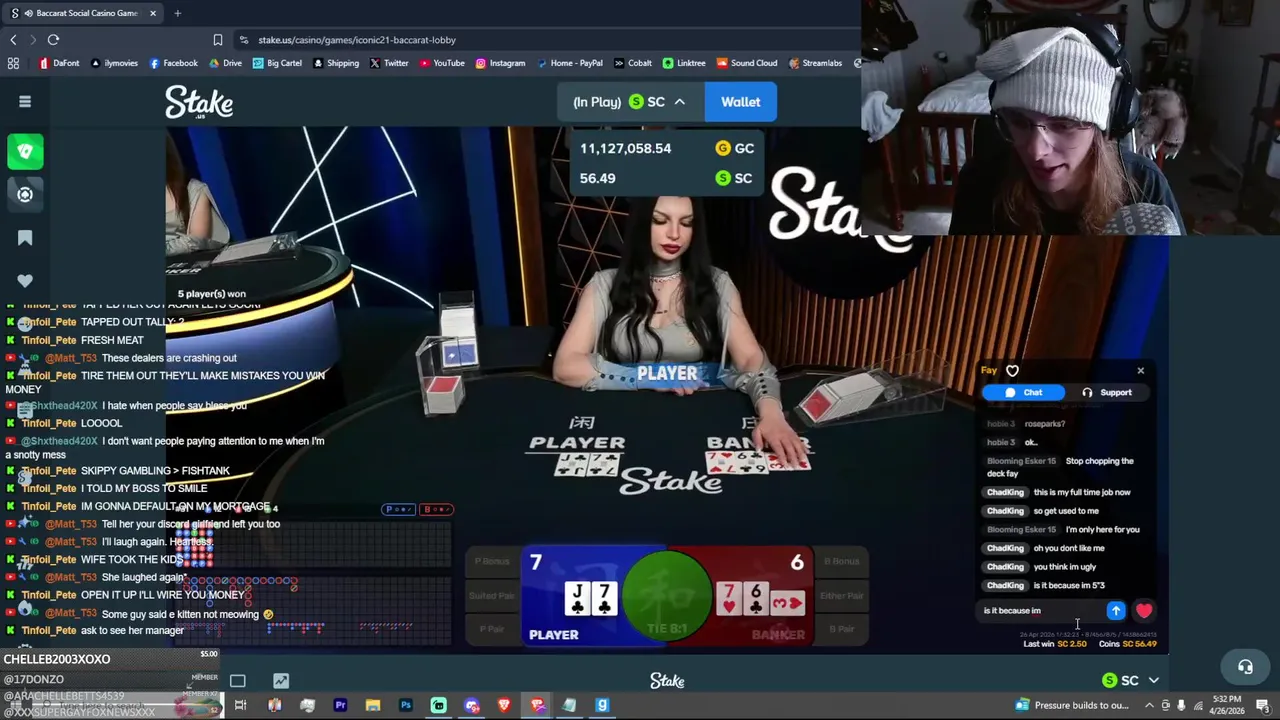Image resolution: width=1280 pixels, height=720 pixels.
Task: Switch to the Chat tab
Action: (1023, 393)
